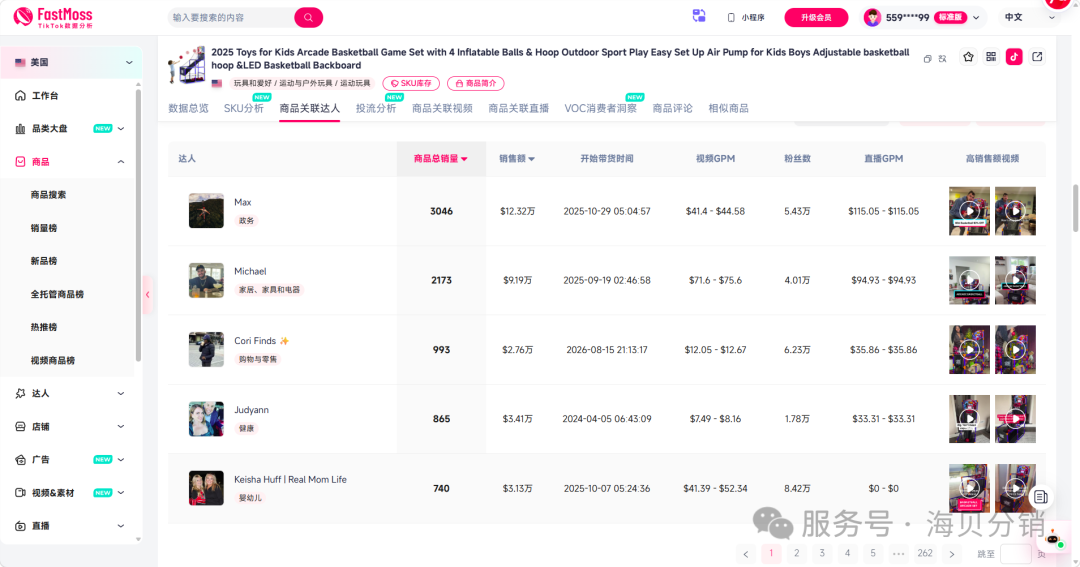Click the 跳至 page number input
The image size is (1080, 567).
tap(1016, 553)
